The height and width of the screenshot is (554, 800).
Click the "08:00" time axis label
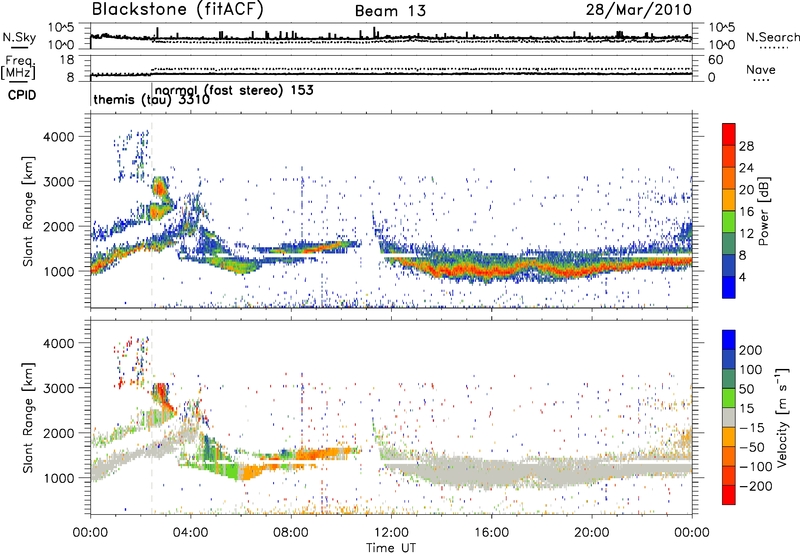pyautogui.click(x=291, y=533)
